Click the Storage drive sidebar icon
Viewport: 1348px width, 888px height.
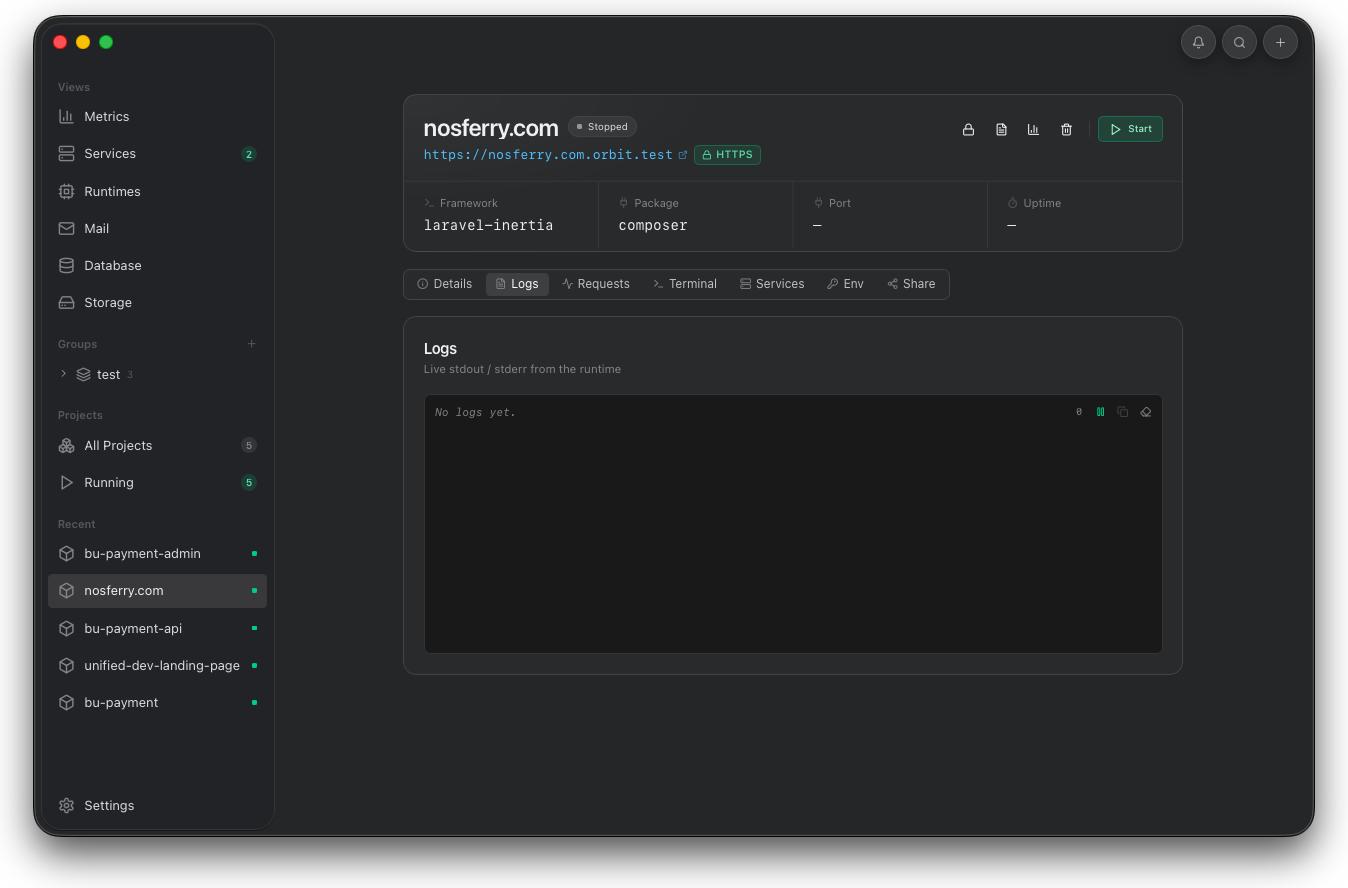coord(67,302)
